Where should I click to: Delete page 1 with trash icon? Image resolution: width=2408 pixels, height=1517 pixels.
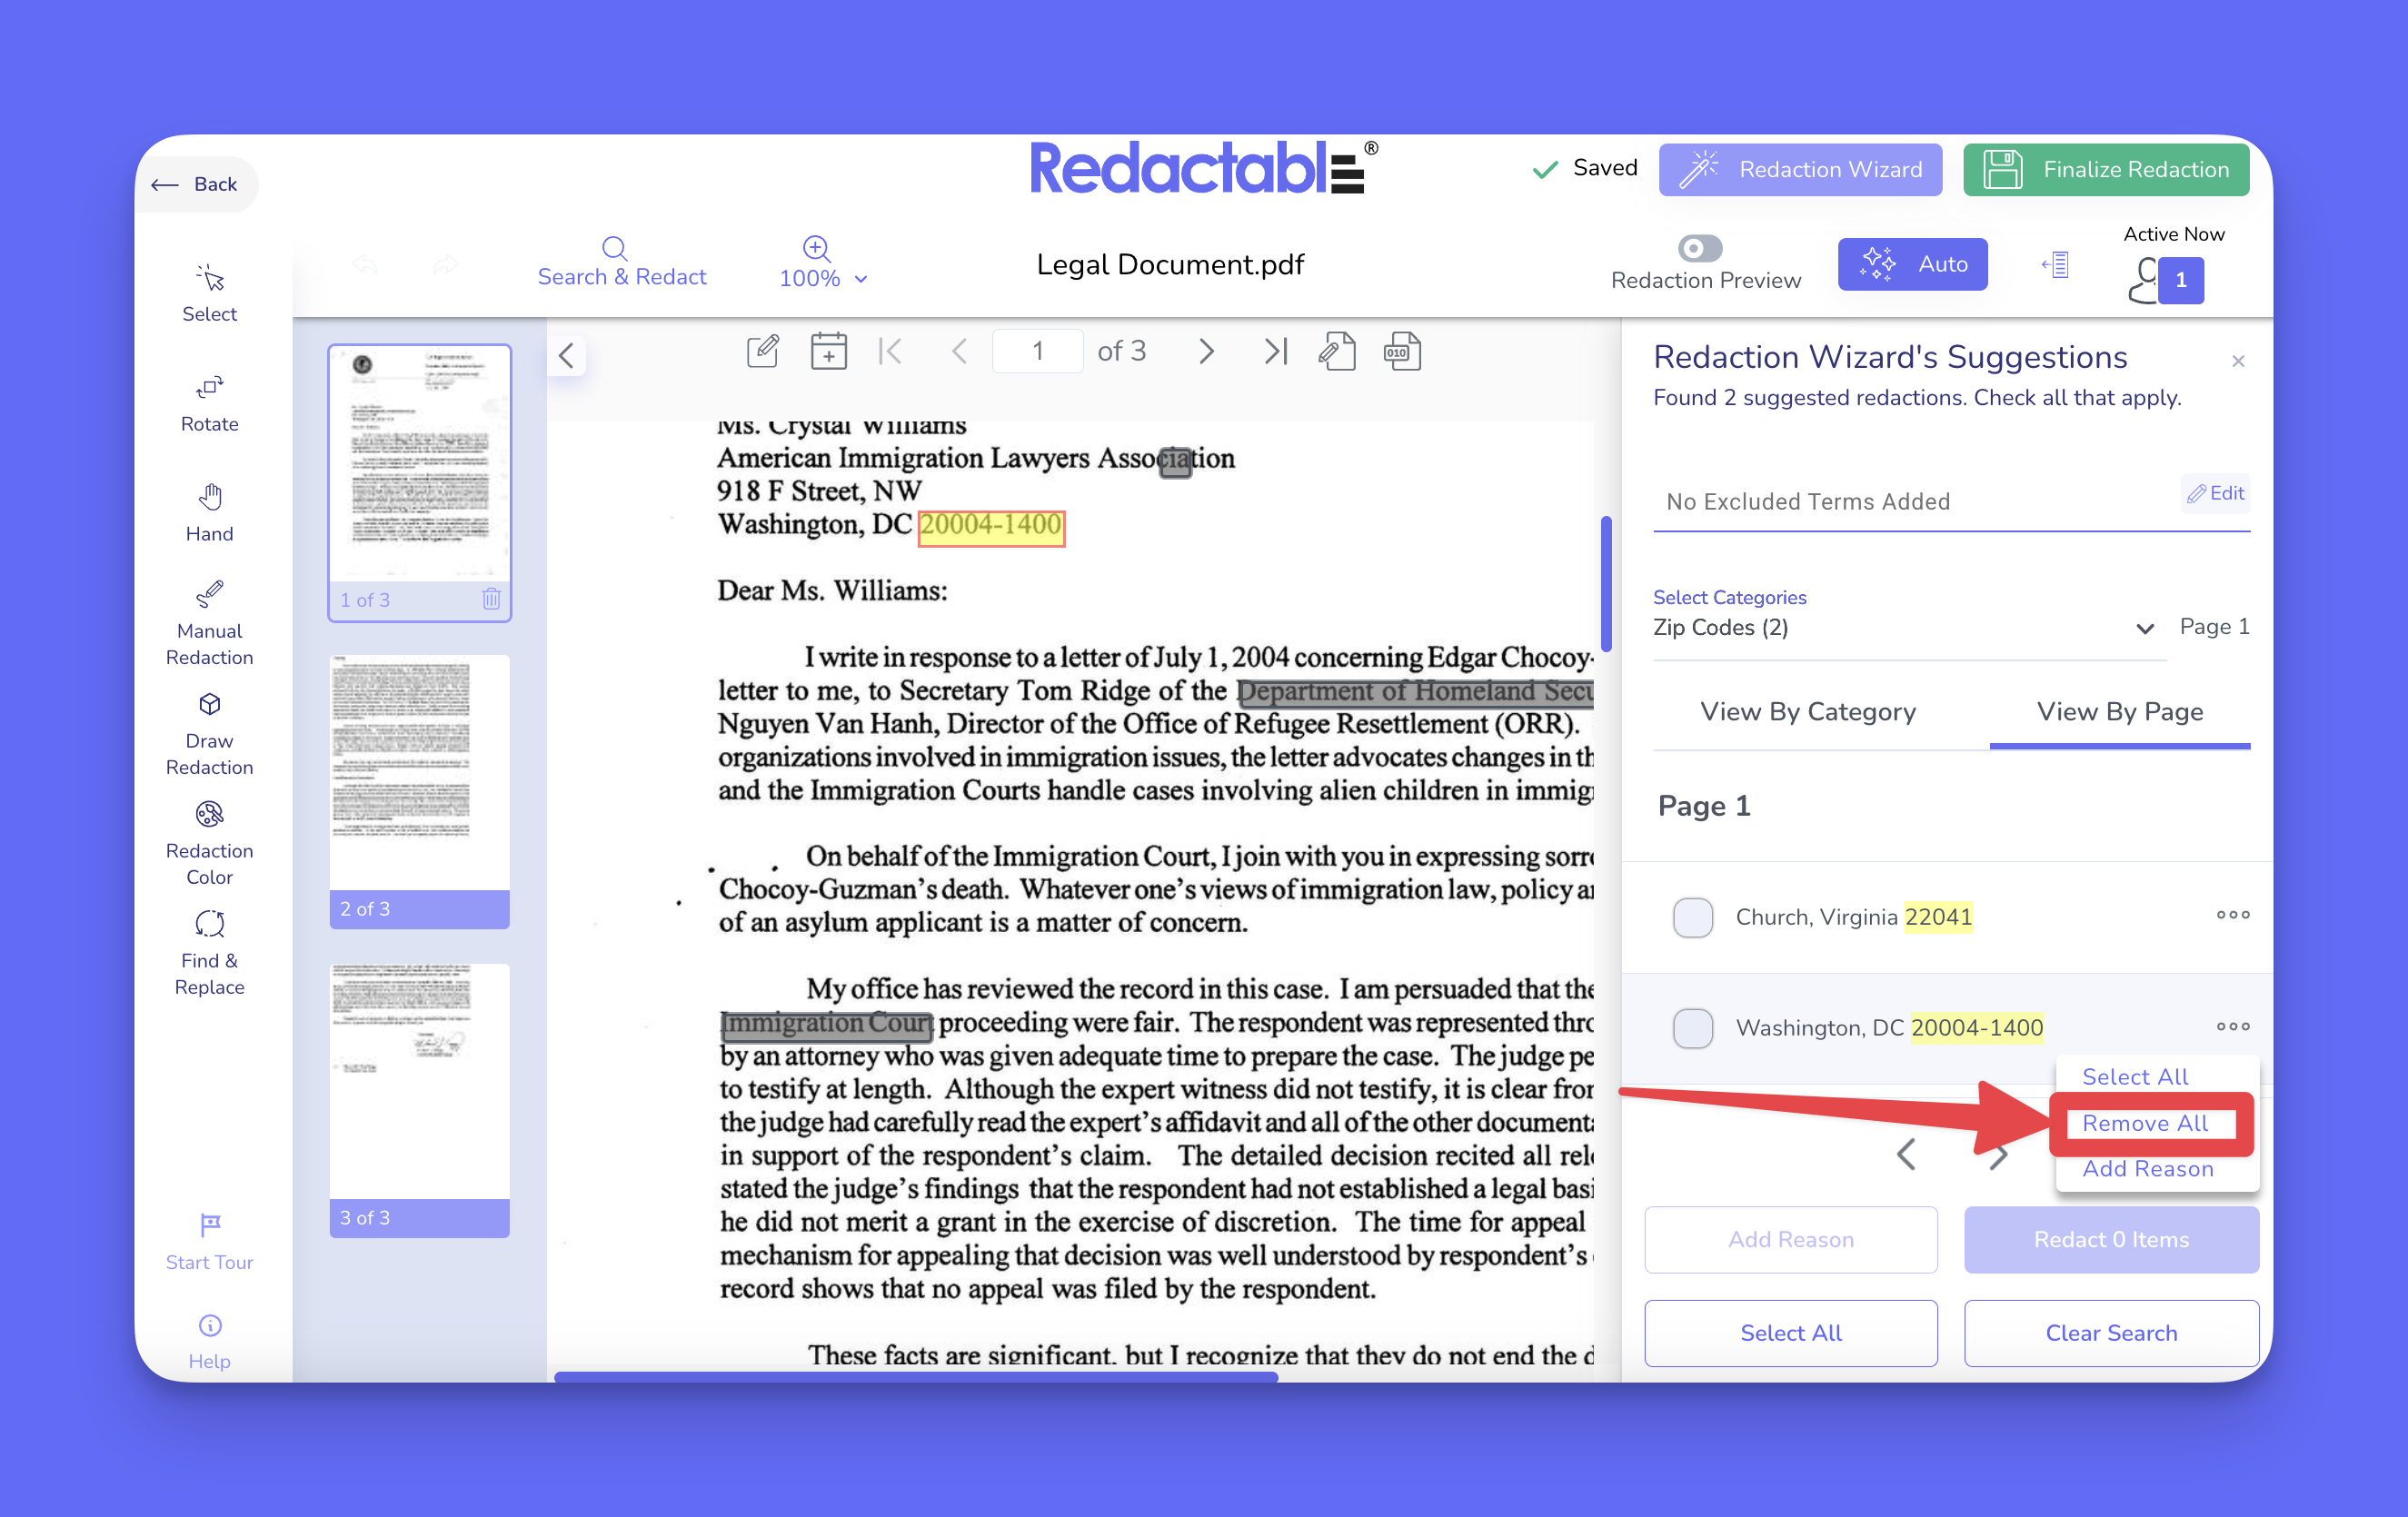[x=491, y=599]
